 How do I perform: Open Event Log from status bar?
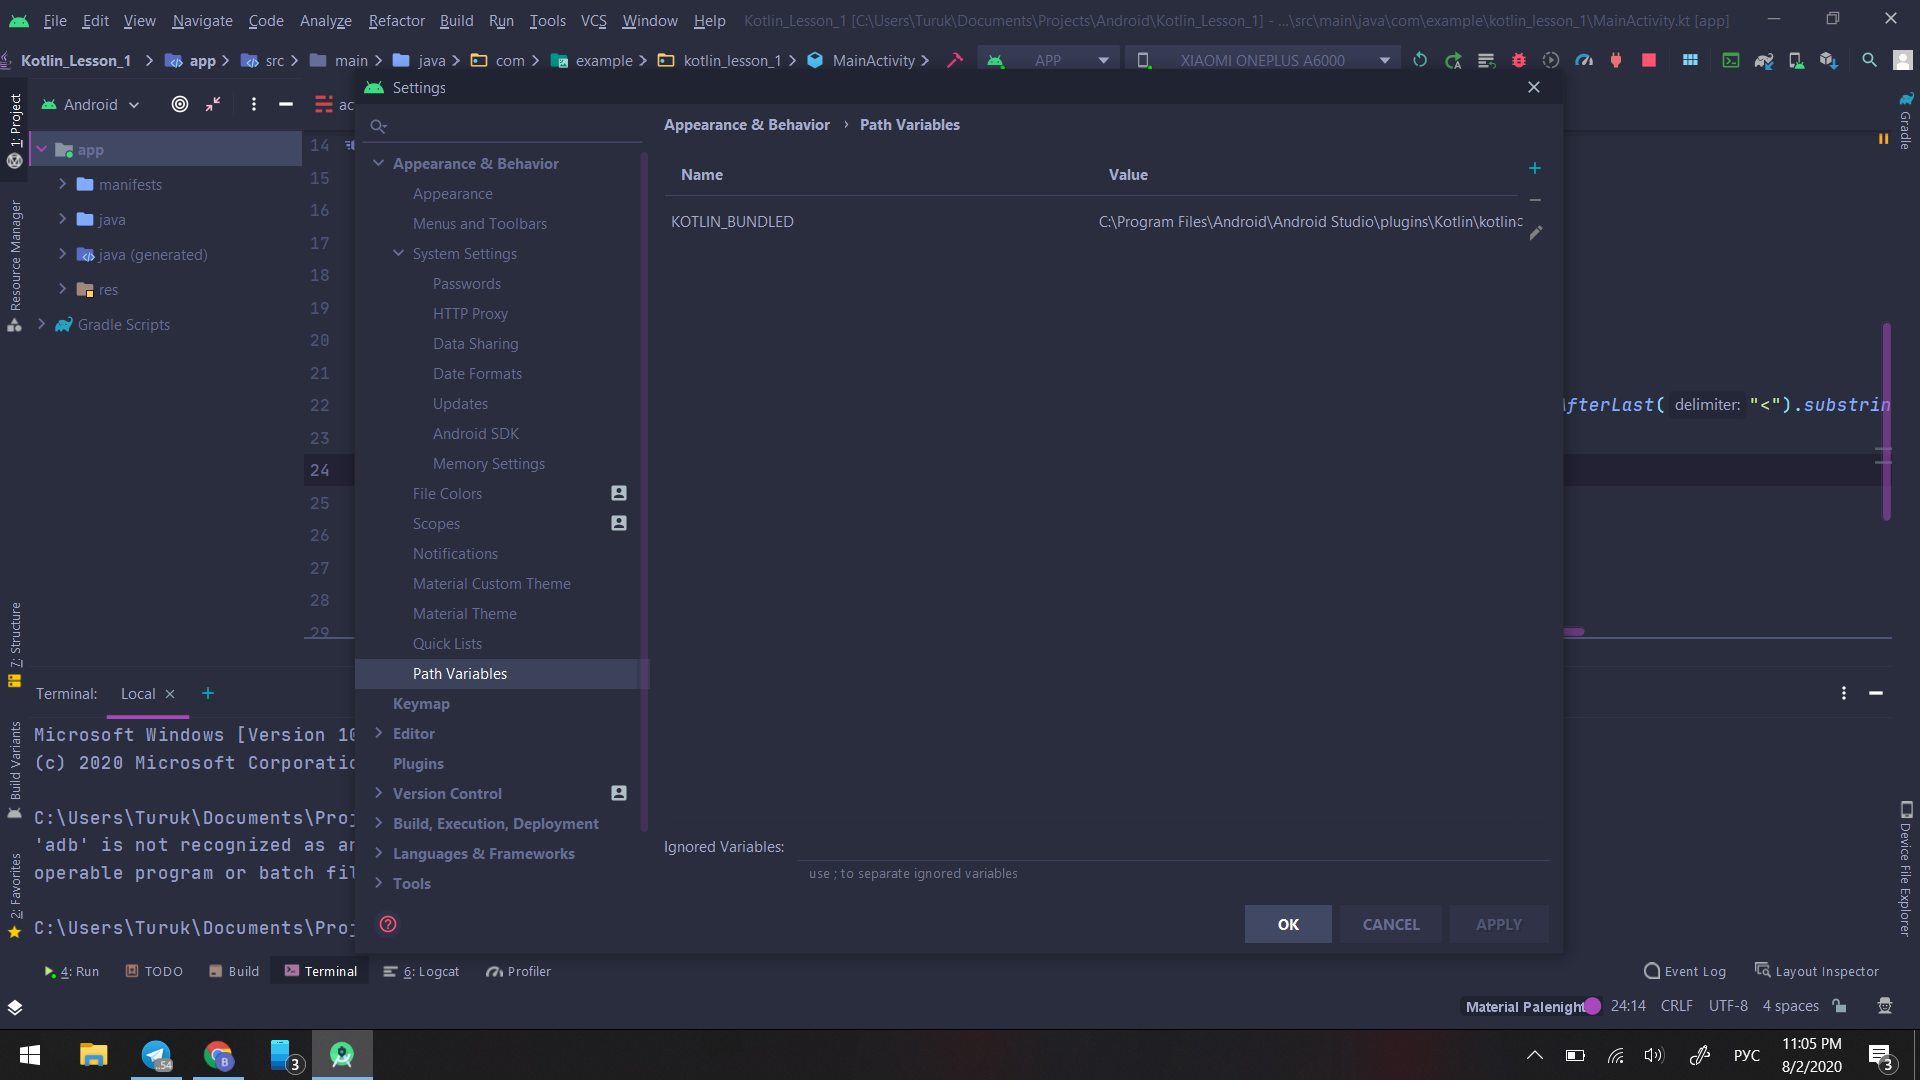pos(1685,971)
